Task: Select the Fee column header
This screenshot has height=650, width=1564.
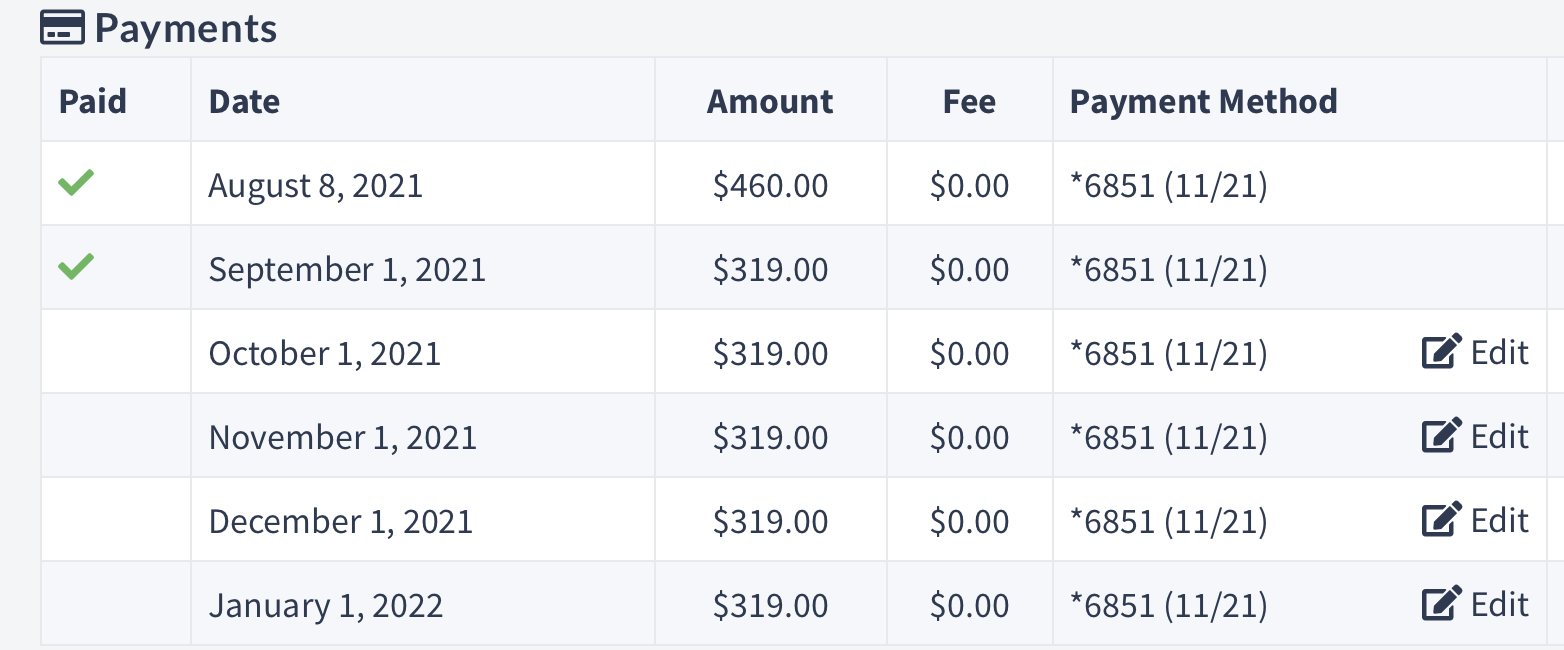Action: (969, 102)
